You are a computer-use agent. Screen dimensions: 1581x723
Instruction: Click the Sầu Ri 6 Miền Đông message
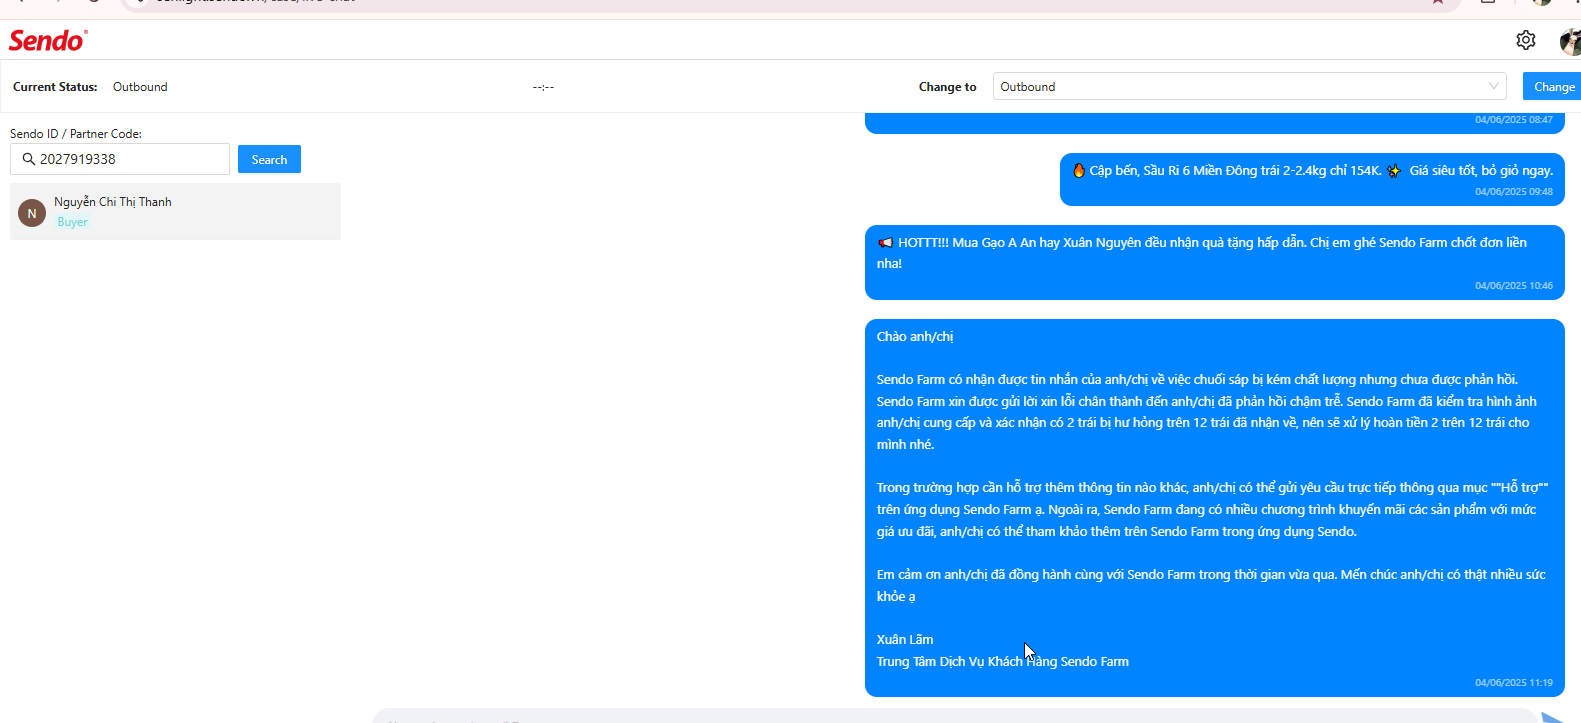tap(1312, 180)
